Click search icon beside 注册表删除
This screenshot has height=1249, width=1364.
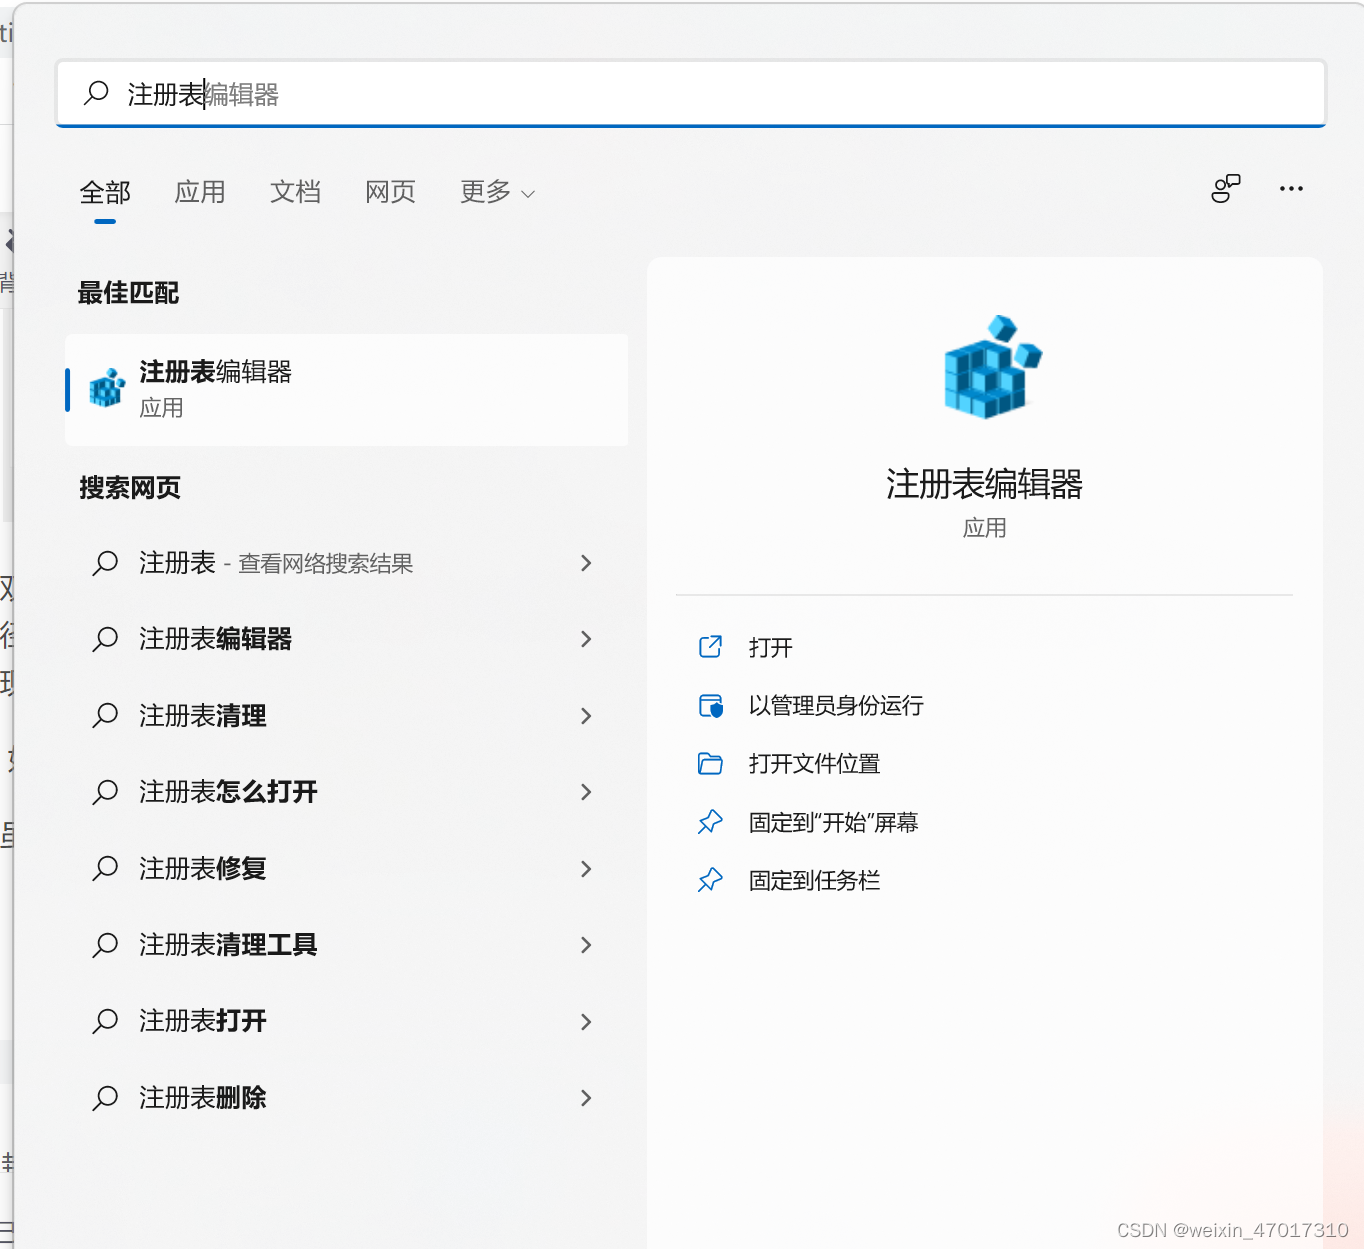(105, 1098)
